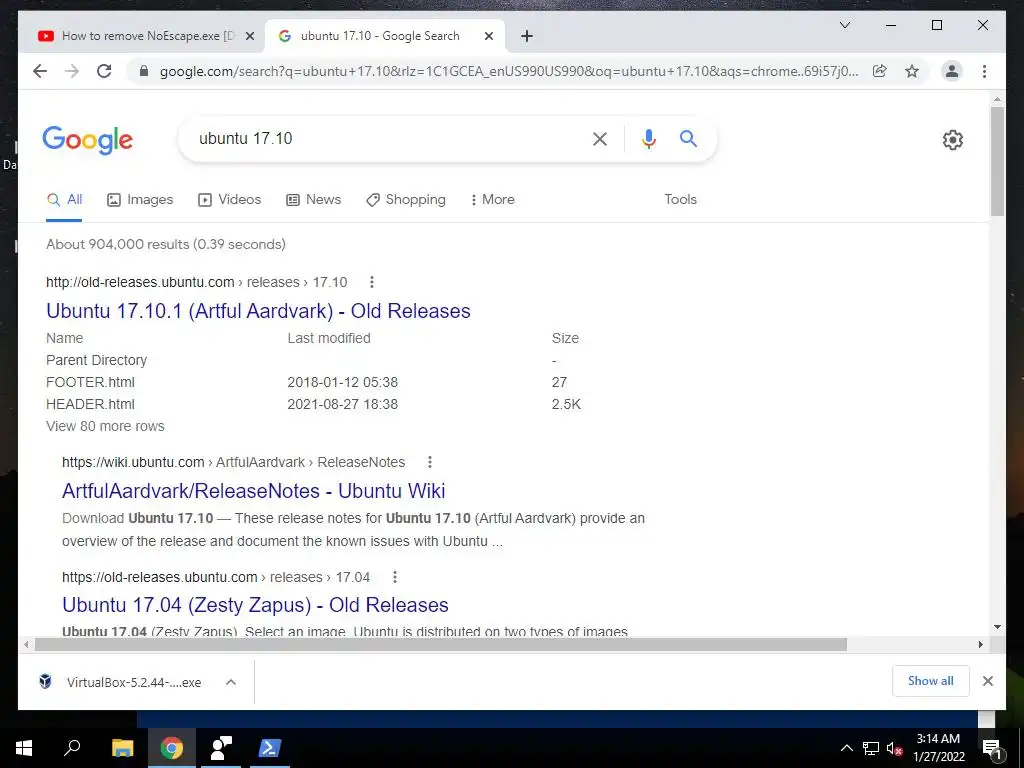Click the Google logo
The height and width of the screenshot is (768, 1024).
click(x=88, y=140)
